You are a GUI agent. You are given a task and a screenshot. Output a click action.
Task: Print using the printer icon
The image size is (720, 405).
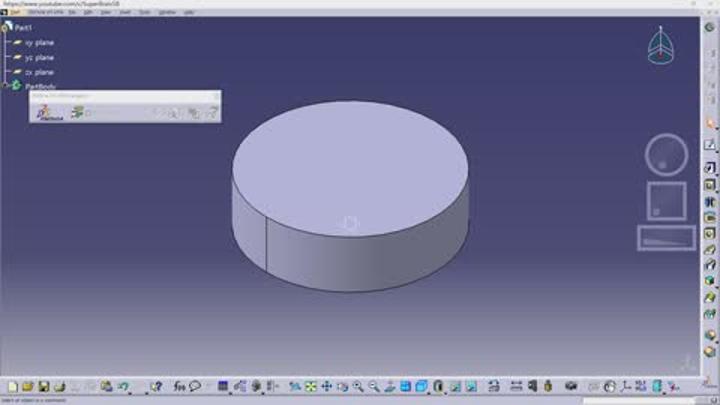(x=59, y=387)
